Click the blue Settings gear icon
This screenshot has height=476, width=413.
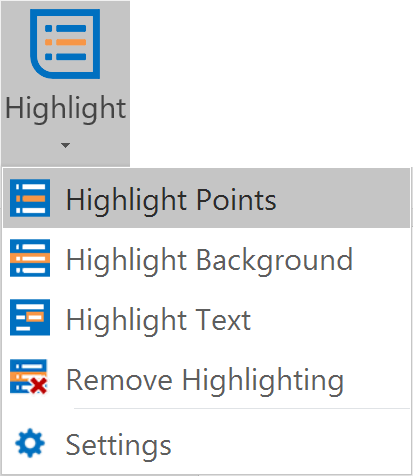[x=30, y=443]
